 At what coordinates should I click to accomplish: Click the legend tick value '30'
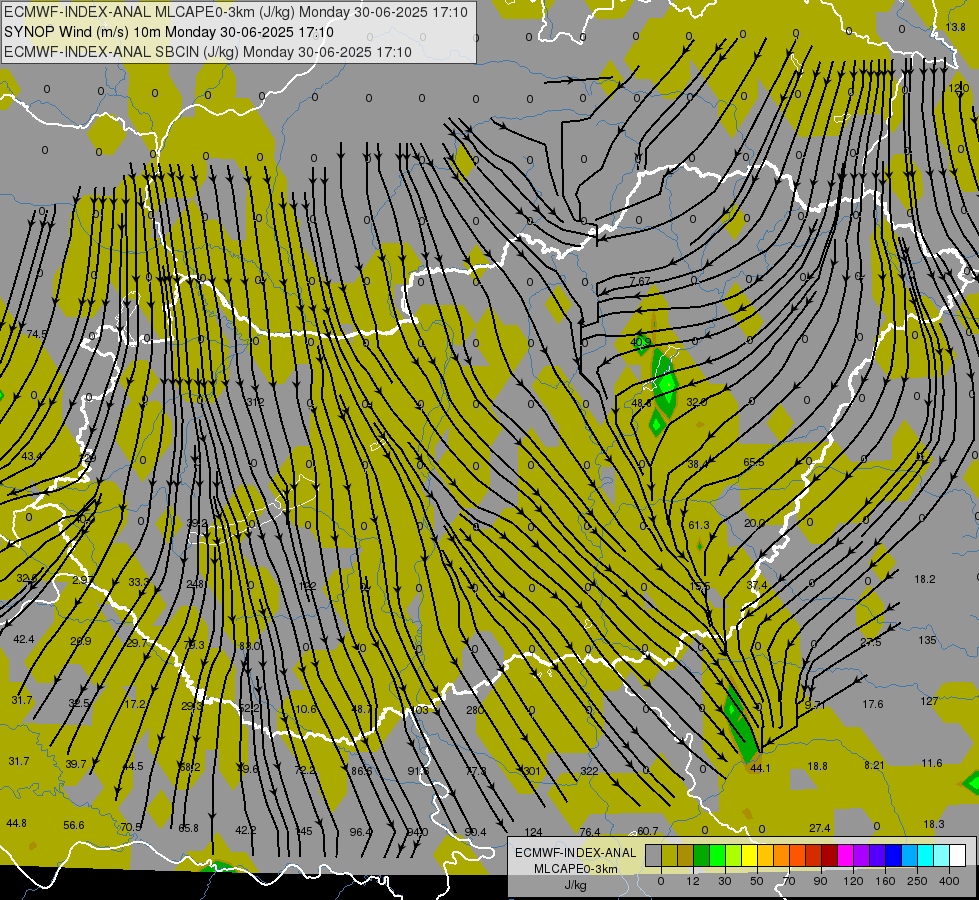tap(724, 881)
